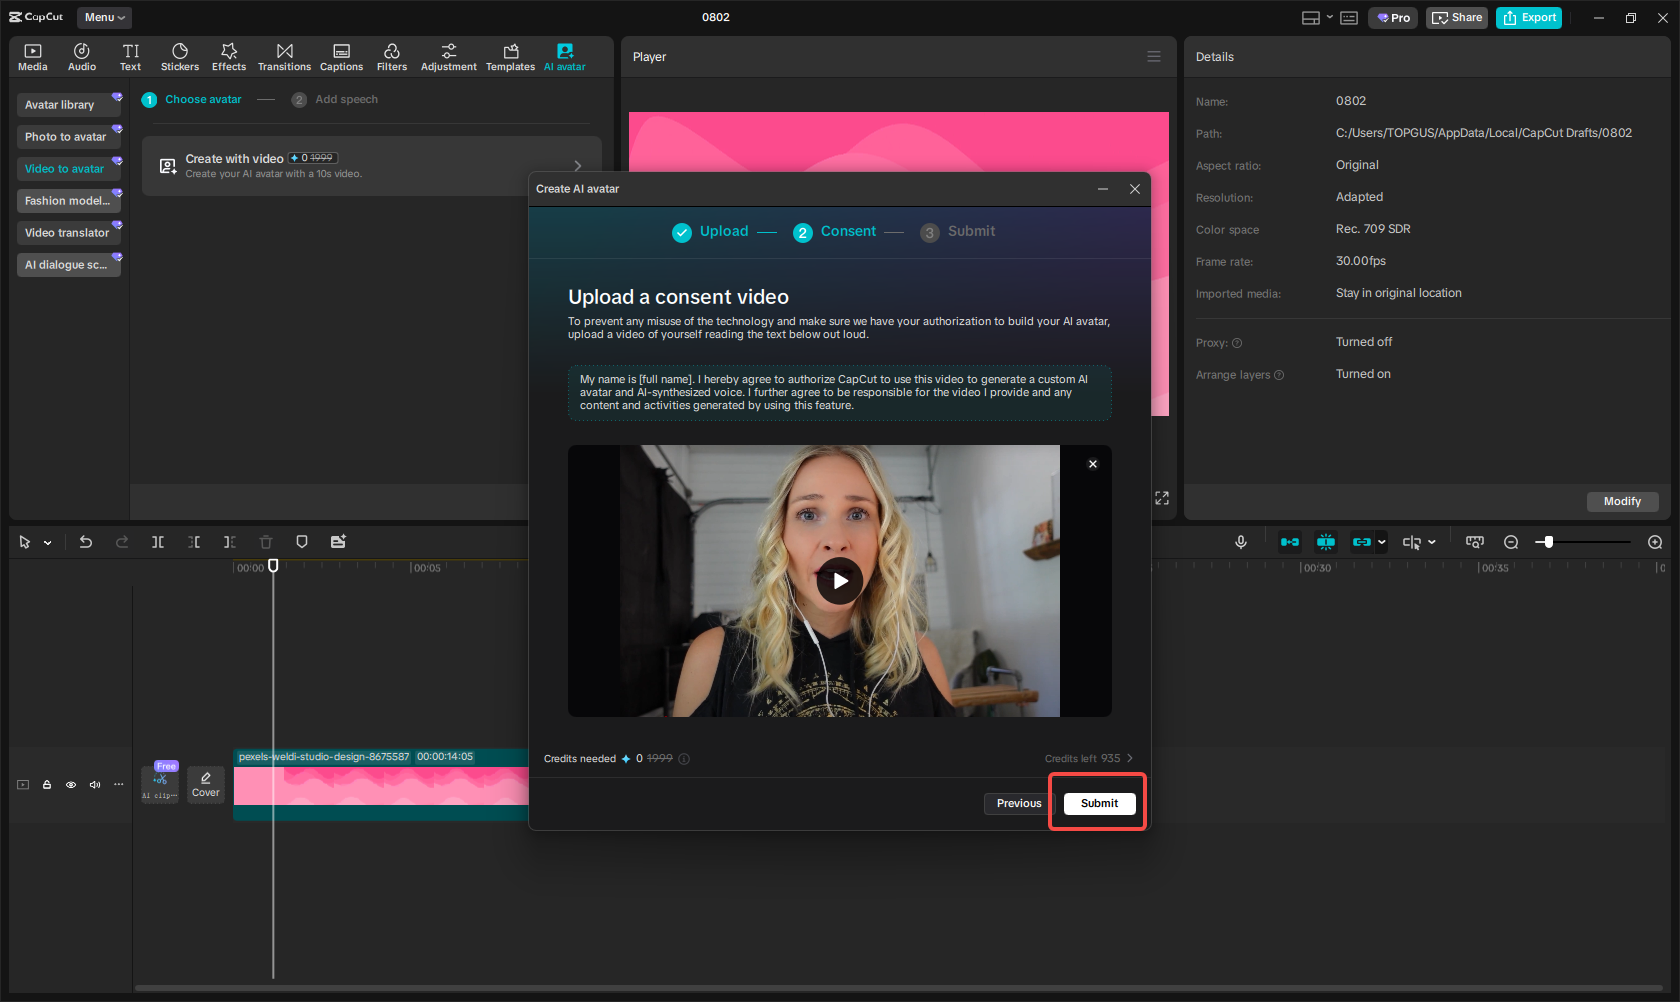Hide the video track with the eye toggle
The image size is (1680, 1002).
click(70, 785)
